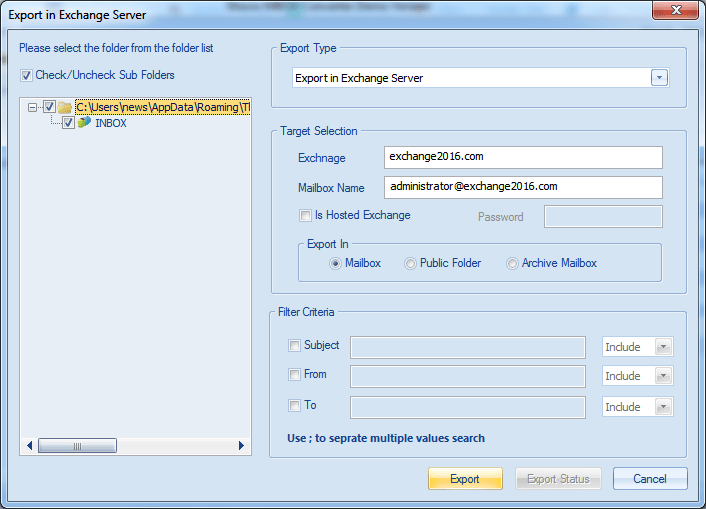This screenshot has height=509, width=706.
Task: Toggle Check/Uncheck Sub Folders checkbox
Action: (x=26, y=75)
